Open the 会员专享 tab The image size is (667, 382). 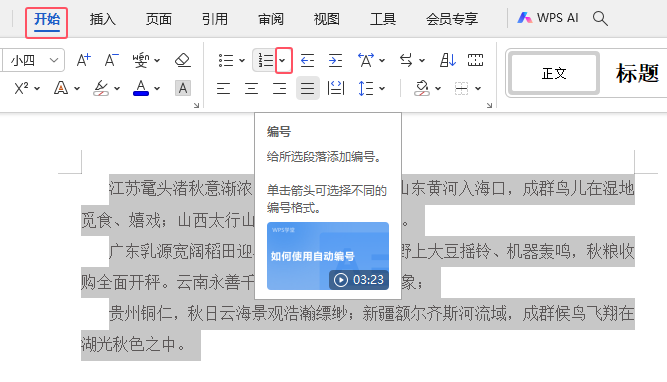(x=452, y=19)
